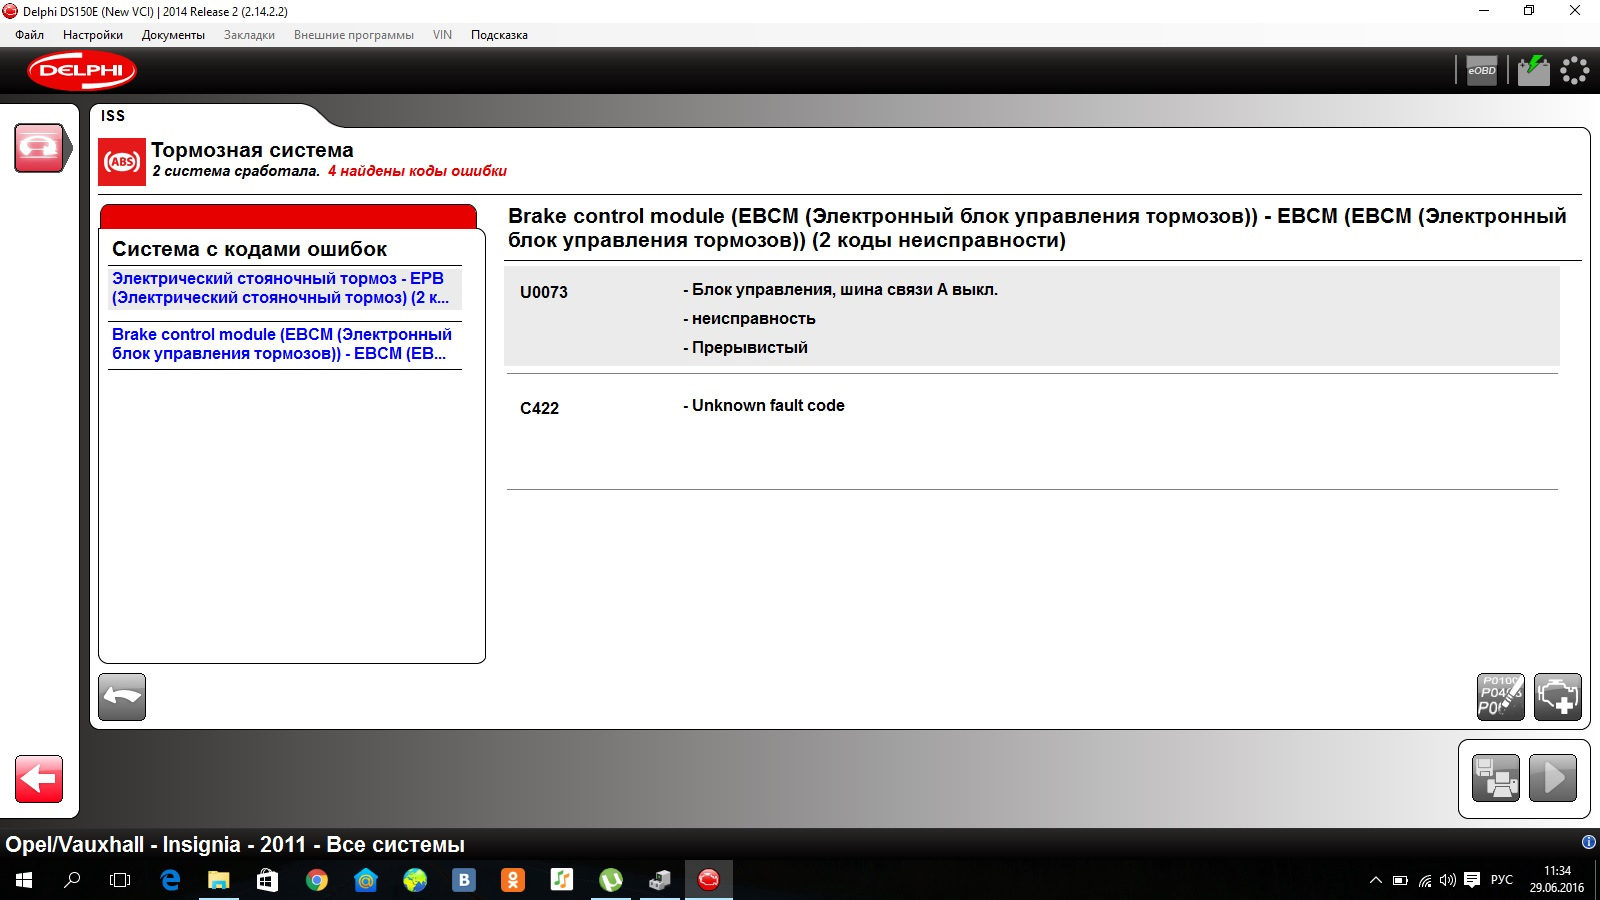Open the Wi-Fi network tray icon
This screenshot has width=1600, height=900.
pos(1425,880)
